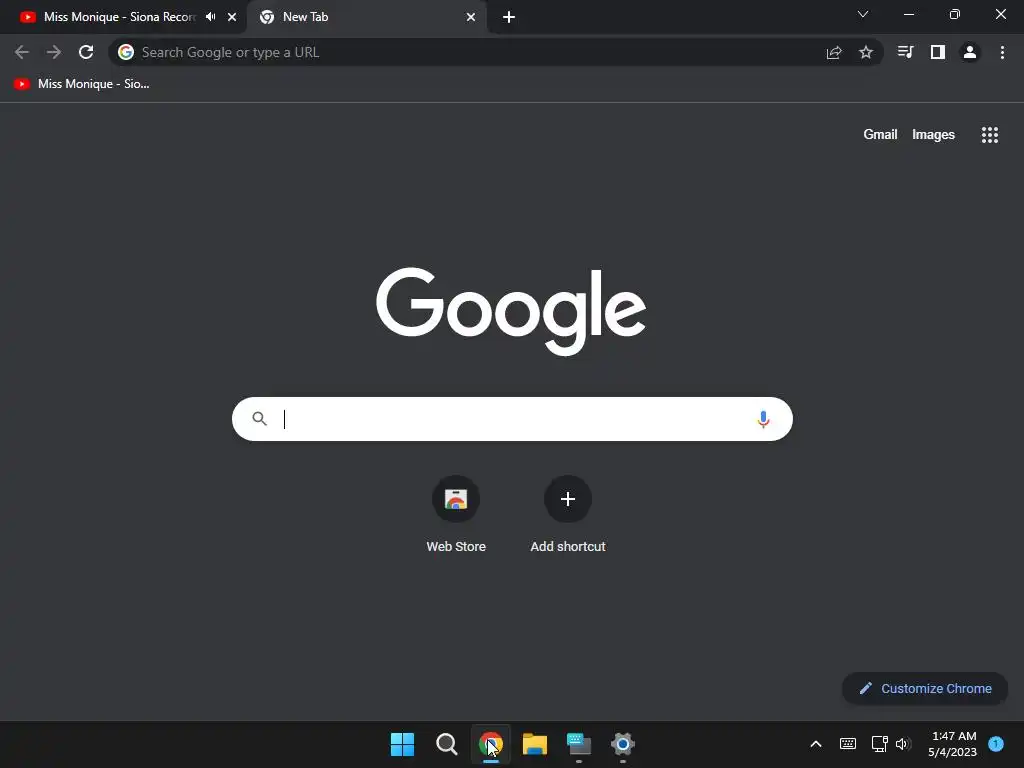Open Google Images link
Screen dimensions: 1024x768
coord(933,135)
